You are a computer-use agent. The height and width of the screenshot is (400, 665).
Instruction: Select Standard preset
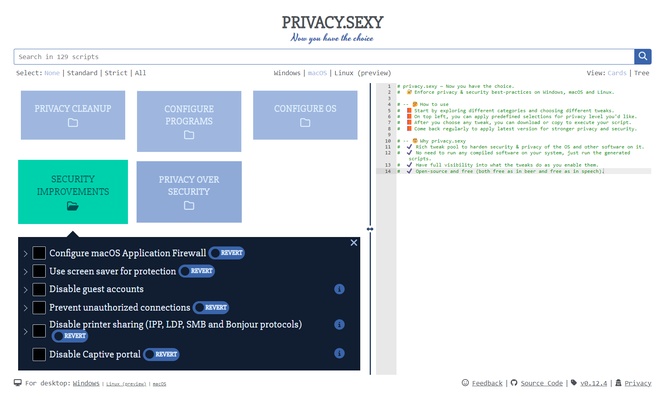[x=82, y=73]
